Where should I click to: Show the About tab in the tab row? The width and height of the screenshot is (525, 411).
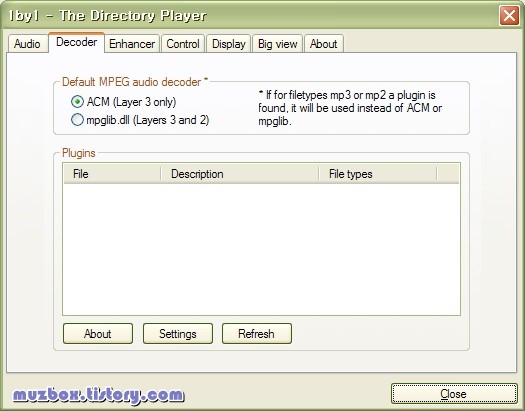323,44
